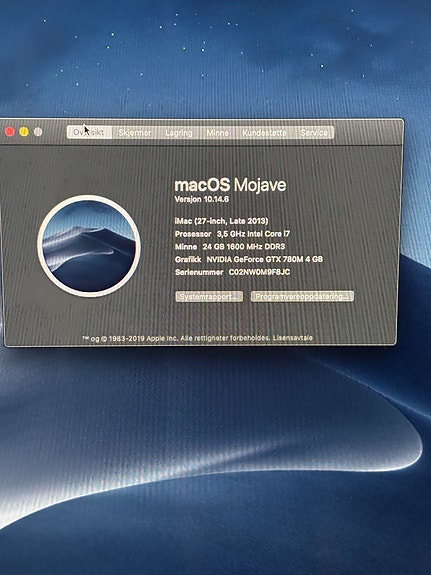Click the circular Mojave dune logo
The width and height of the screenshot is (431, 575).
tap(89, 246)
